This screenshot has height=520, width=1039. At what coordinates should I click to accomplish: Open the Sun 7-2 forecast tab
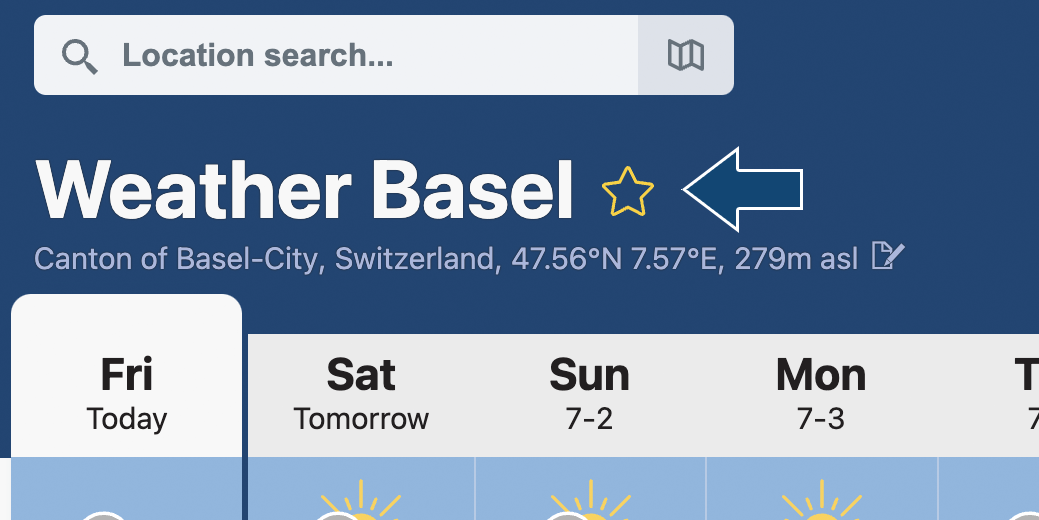589,395
